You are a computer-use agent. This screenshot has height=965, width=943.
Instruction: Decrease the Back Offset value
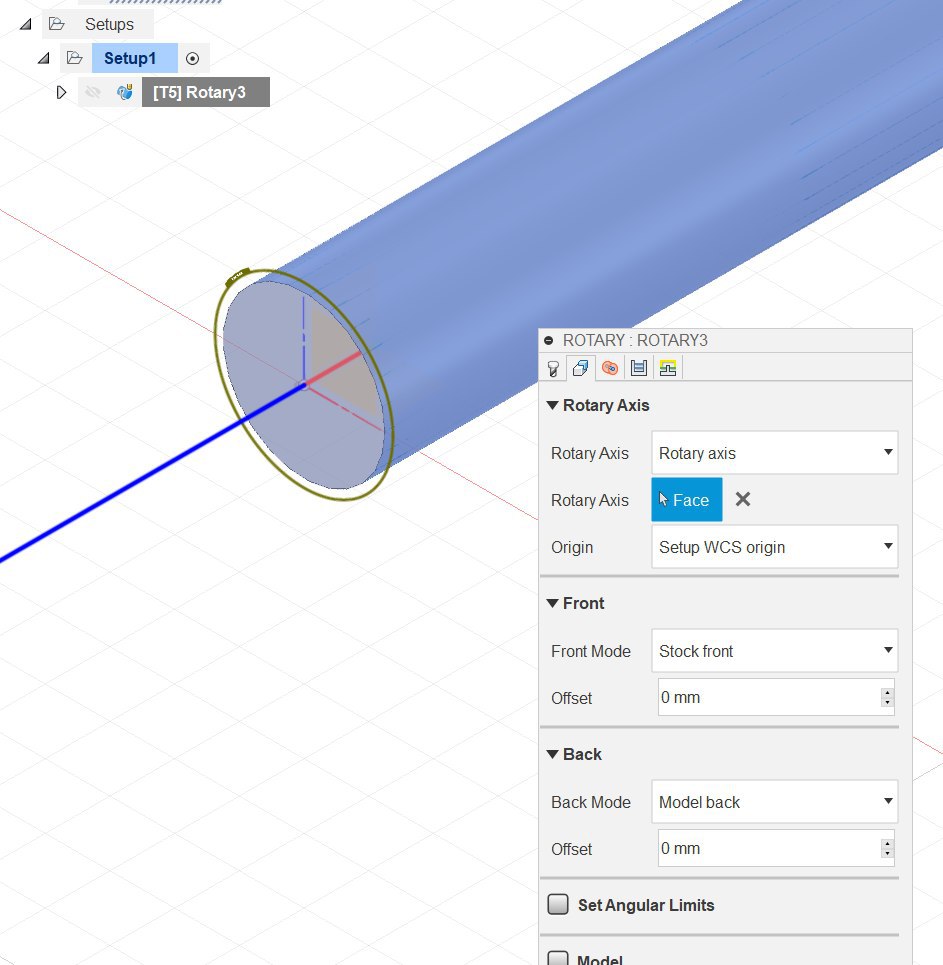coord(887,853)
